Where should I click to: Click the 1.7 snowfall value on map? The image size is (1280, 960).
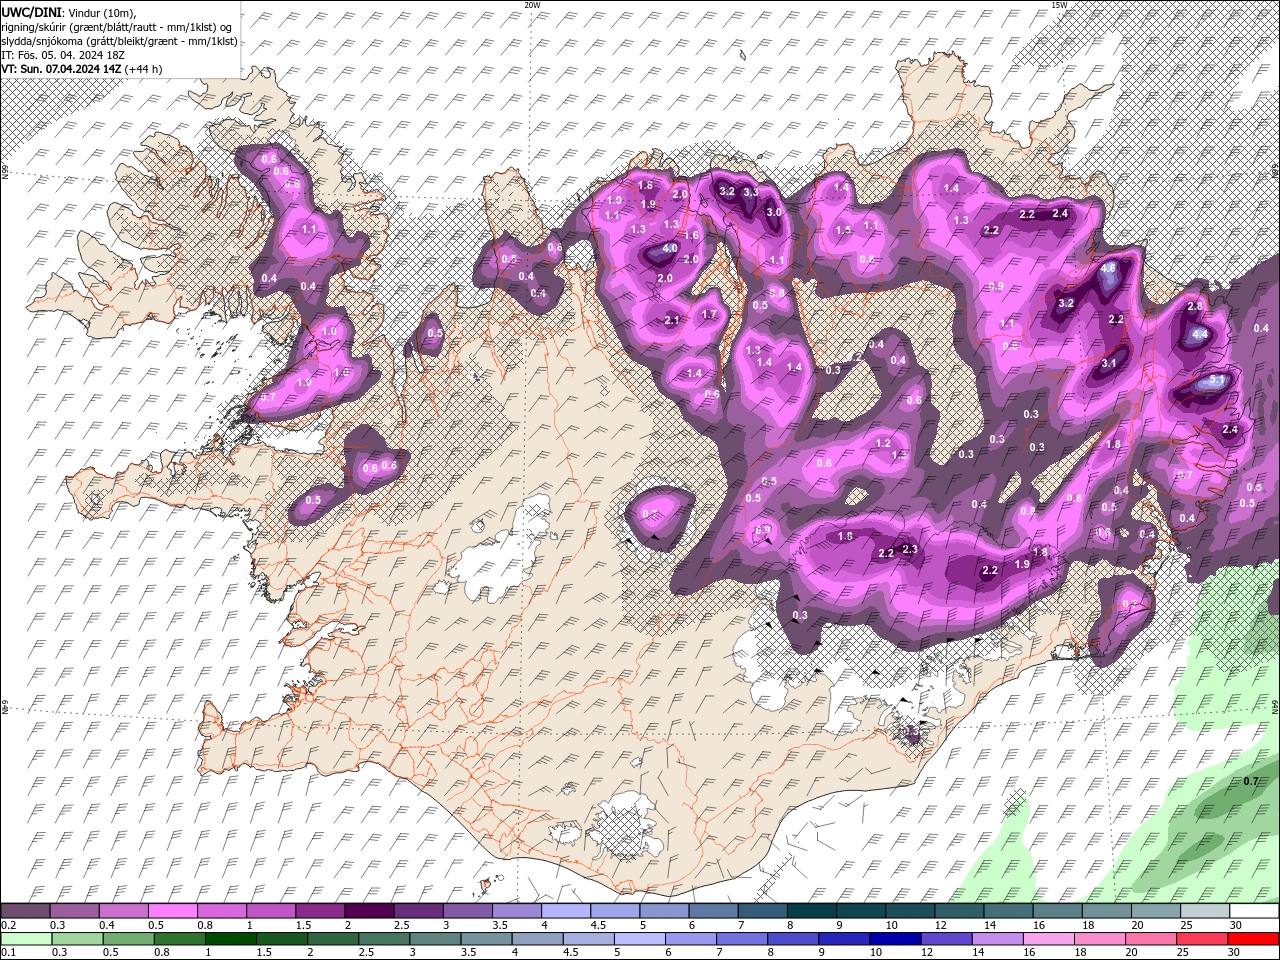[x=709, y=314]
